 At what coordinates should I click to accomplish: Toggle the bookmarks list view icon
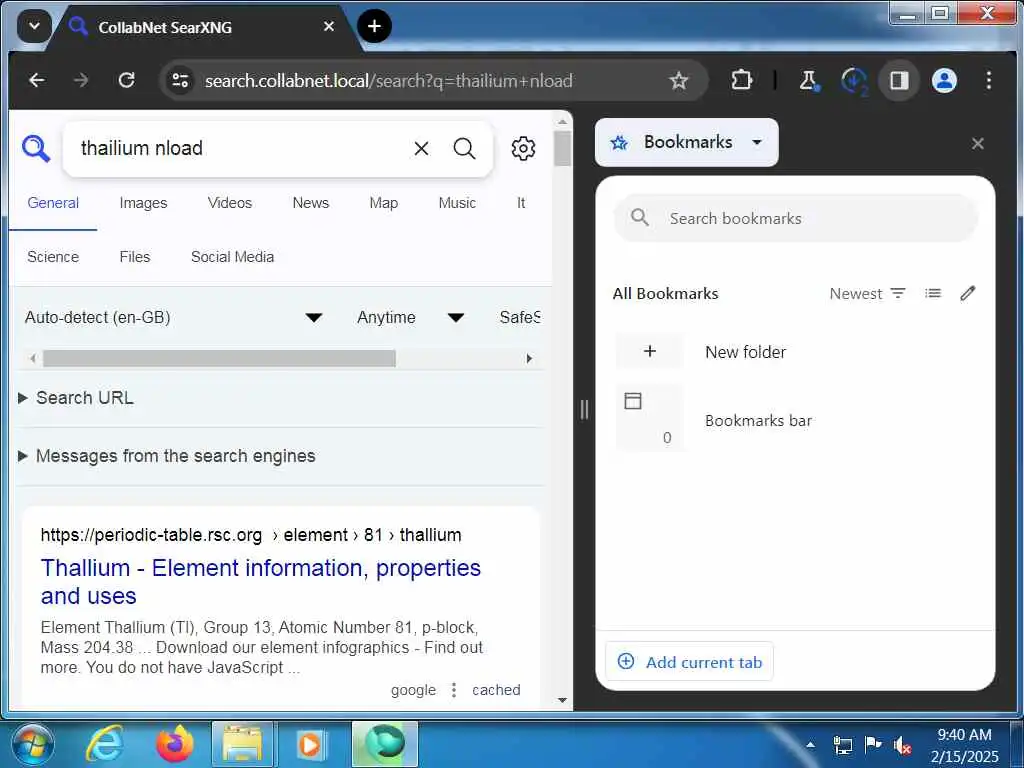click(933, 294)
